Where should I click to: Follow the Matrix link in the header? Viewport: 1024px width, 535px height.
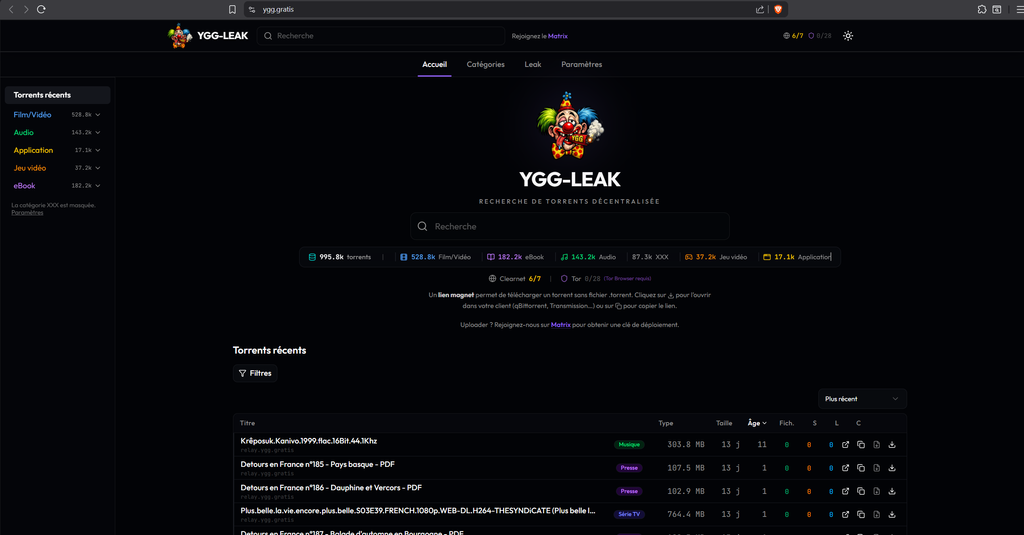pos(558,36)
